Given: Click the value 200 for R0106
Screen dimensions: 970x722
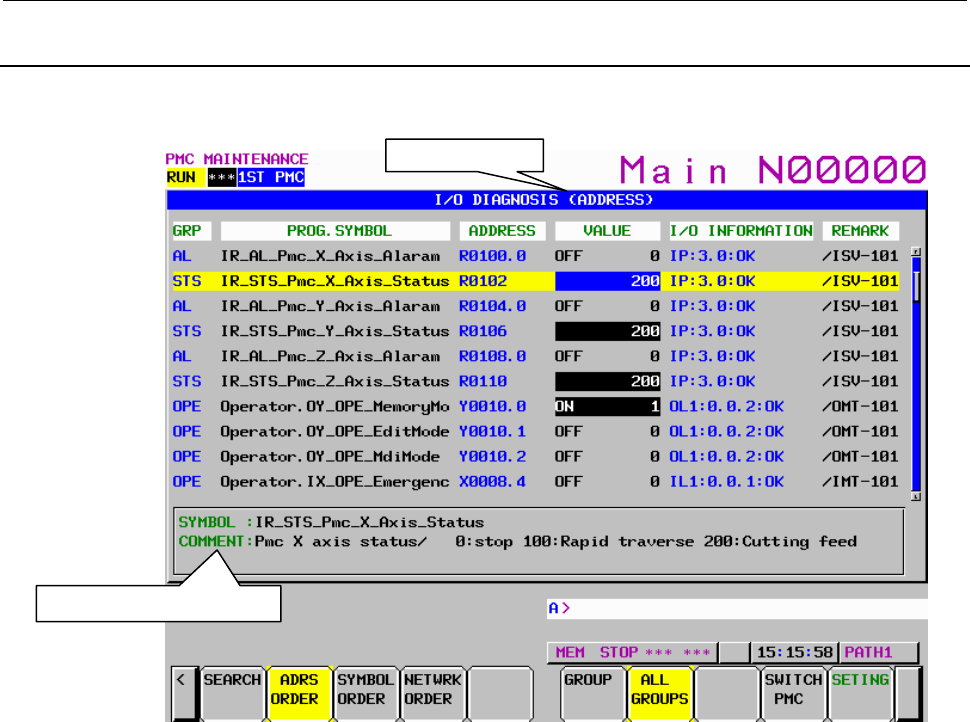Looking at the screenshot, I should pos(607,332).
